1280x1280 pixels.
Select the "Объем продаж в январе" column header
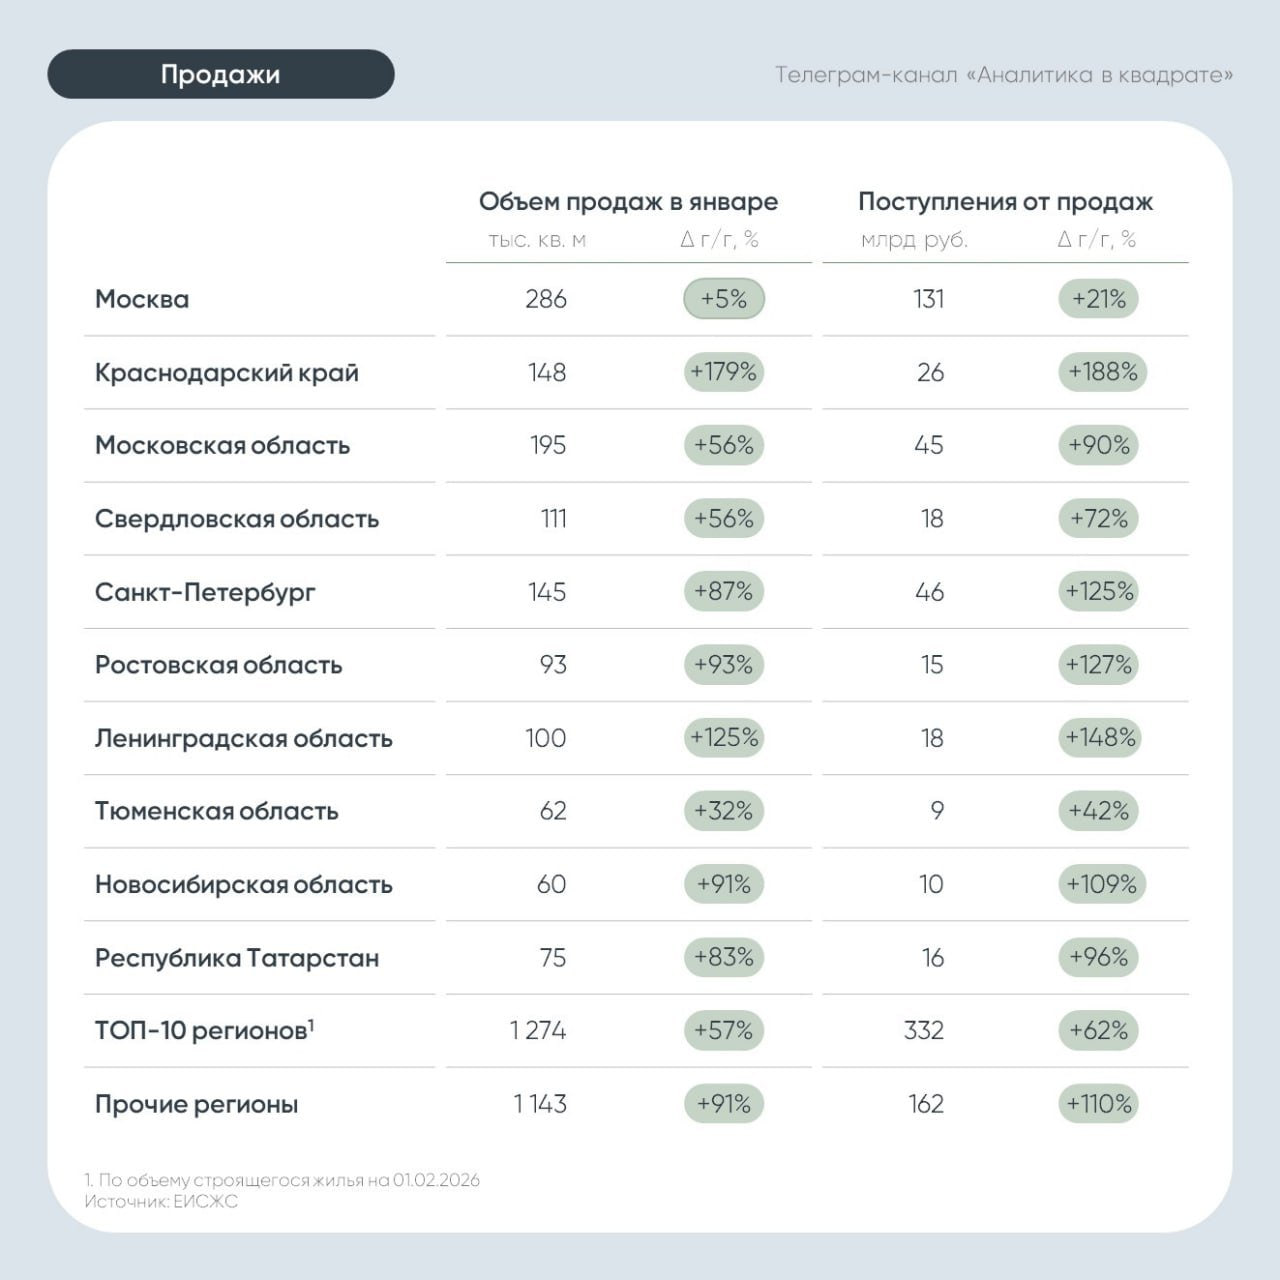pos(628,201)
